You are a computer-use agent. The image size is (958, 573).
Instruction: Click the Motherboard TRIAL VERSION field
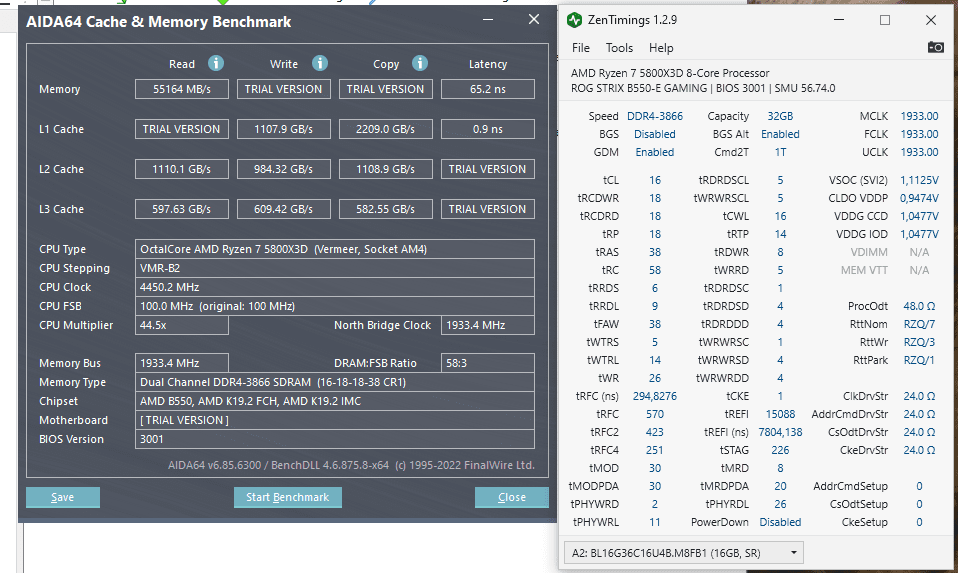point(335,420)
